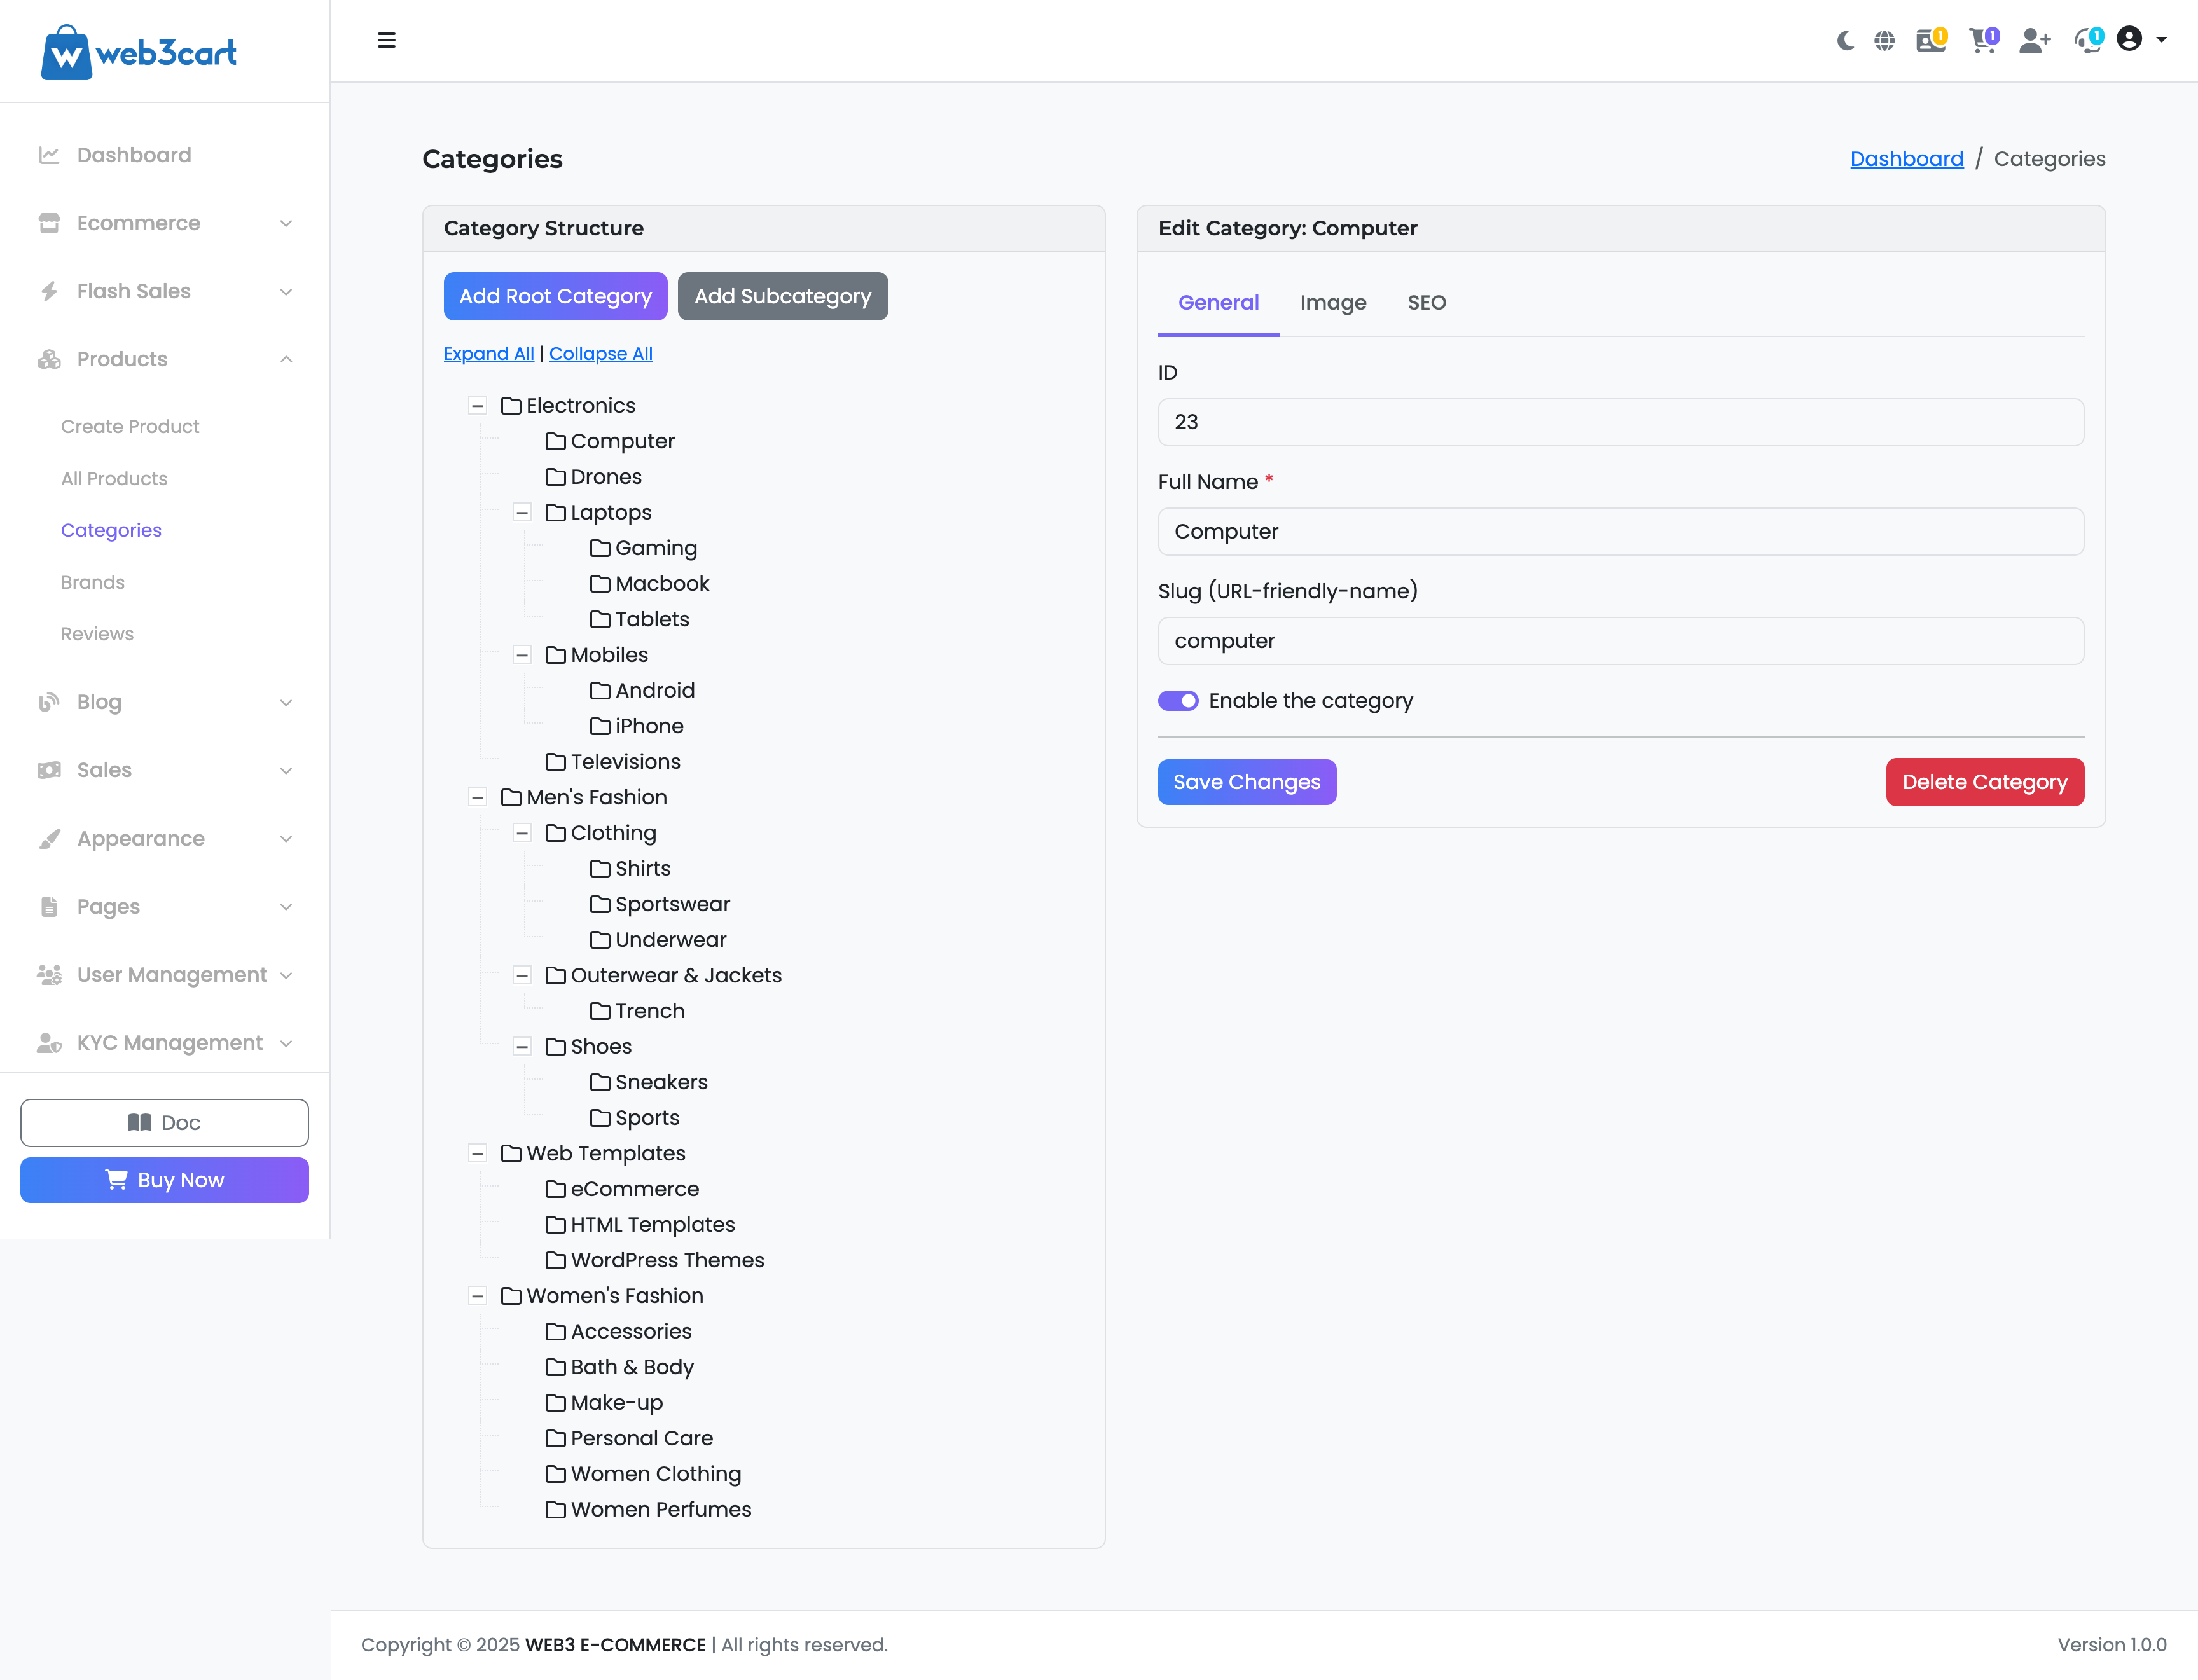Switch to the SEO tab
The image size is (2198, 1680).
[1426, 303]
